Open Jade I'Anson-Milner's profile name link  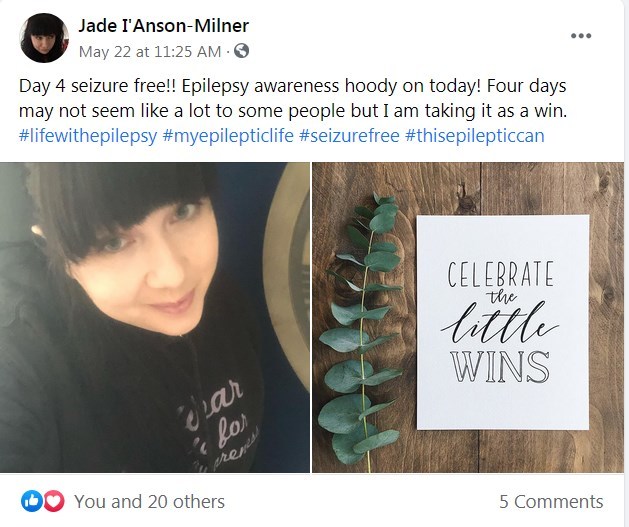pos(164,26)
